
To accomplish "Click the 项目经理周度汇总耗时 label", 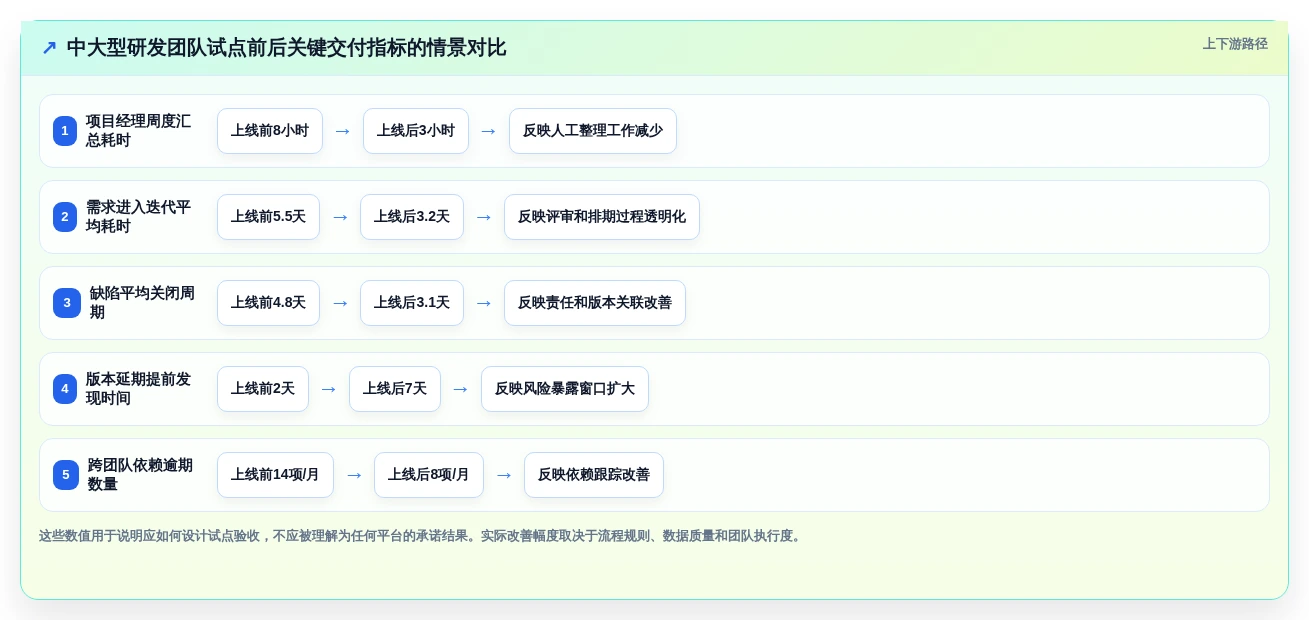I will [x=138, y=131].
